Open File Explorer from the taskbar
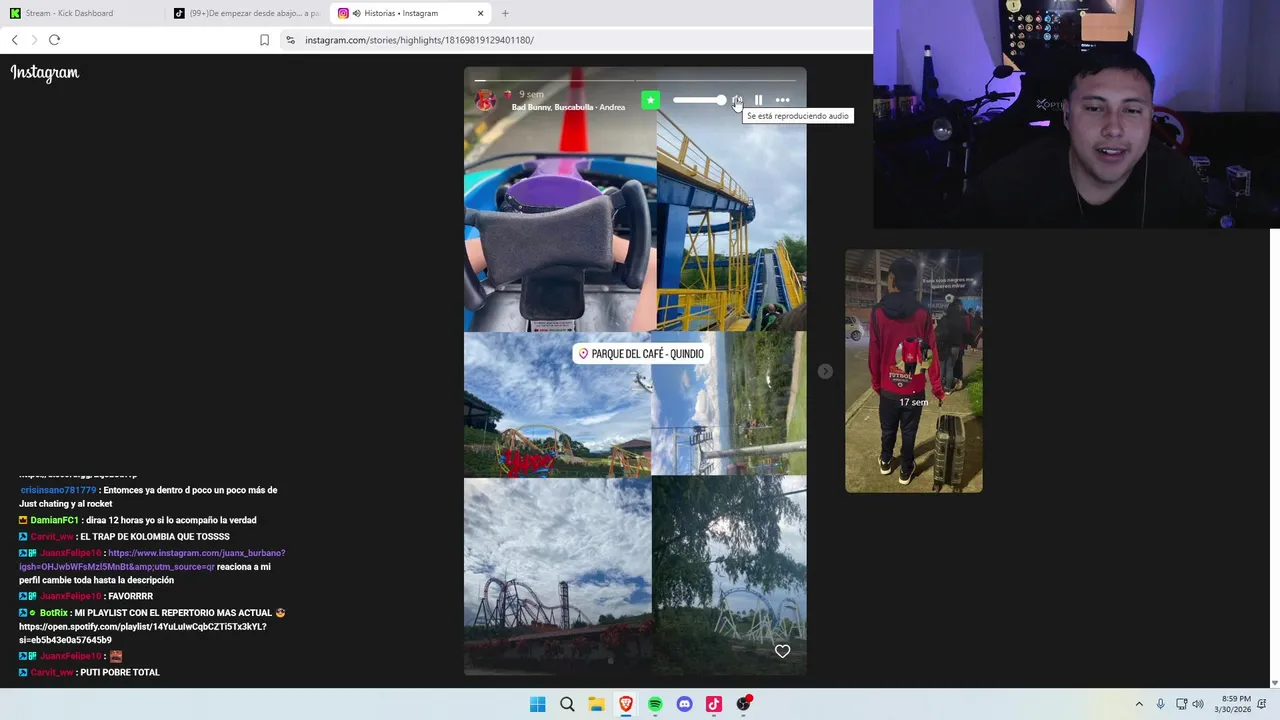Image resolution: width=1280 pixels, height=720 pixels. coord(596,704)
